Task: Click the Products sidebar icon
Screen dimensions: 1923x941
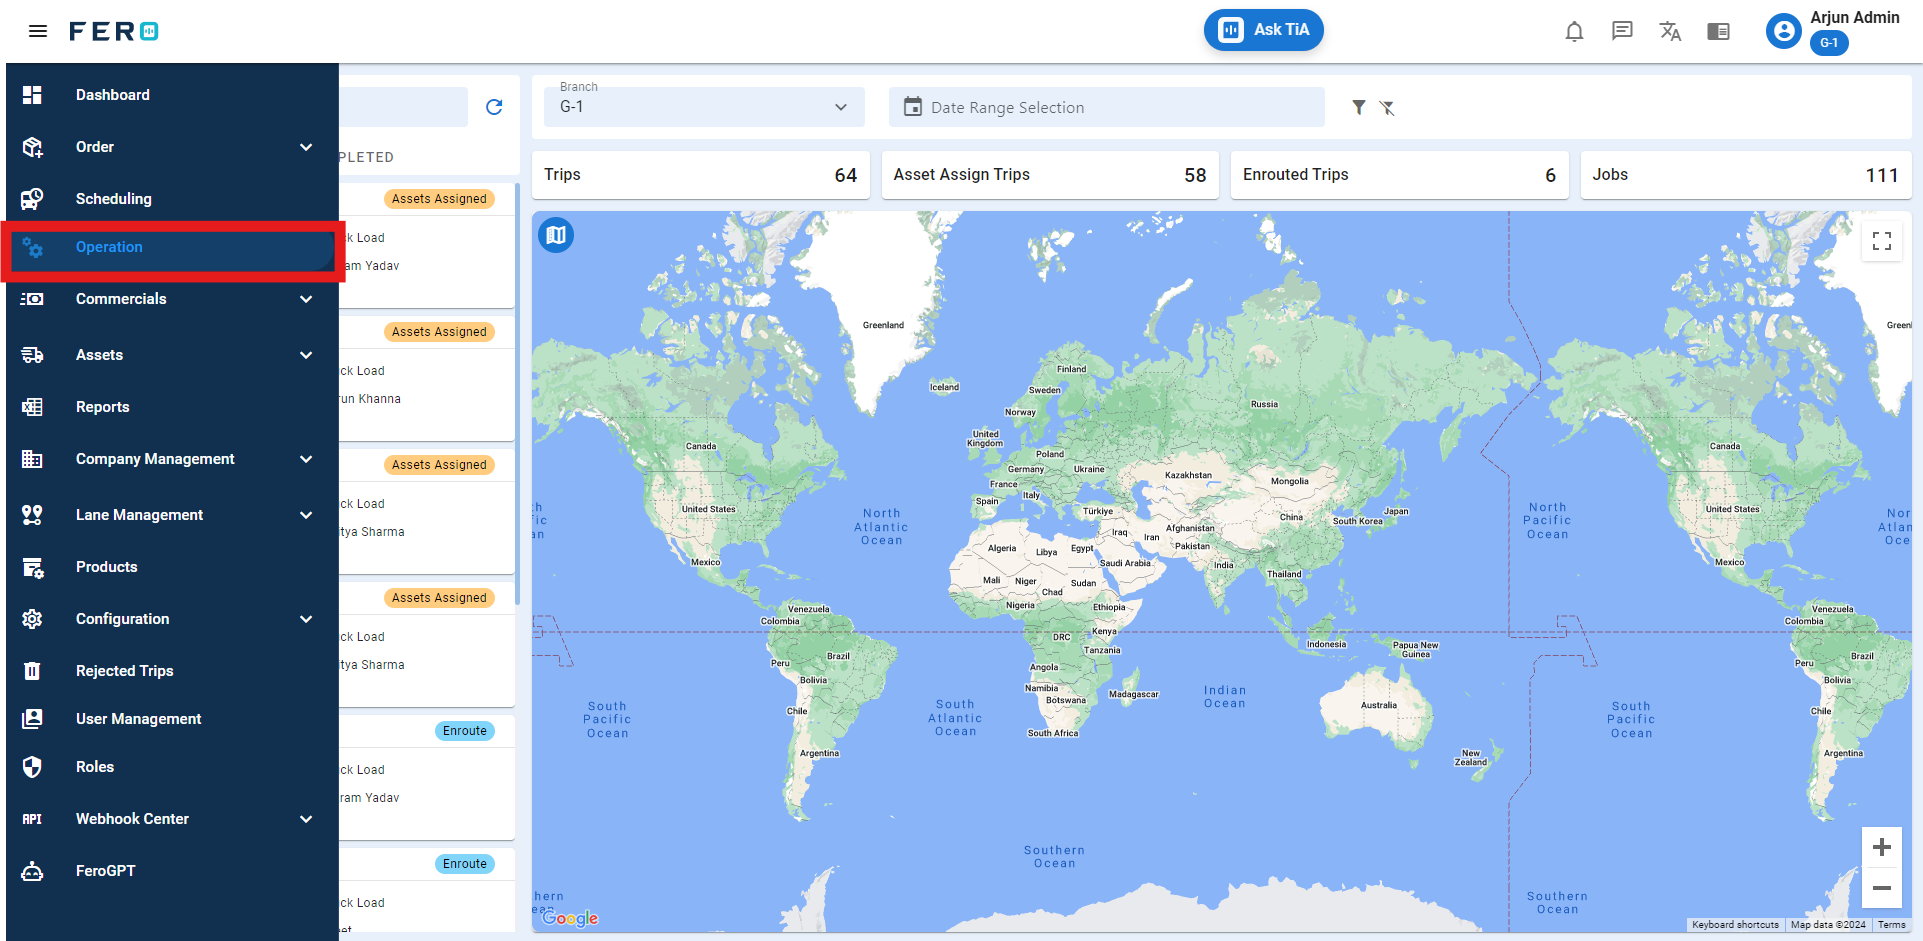Action: tap(32, 567)
